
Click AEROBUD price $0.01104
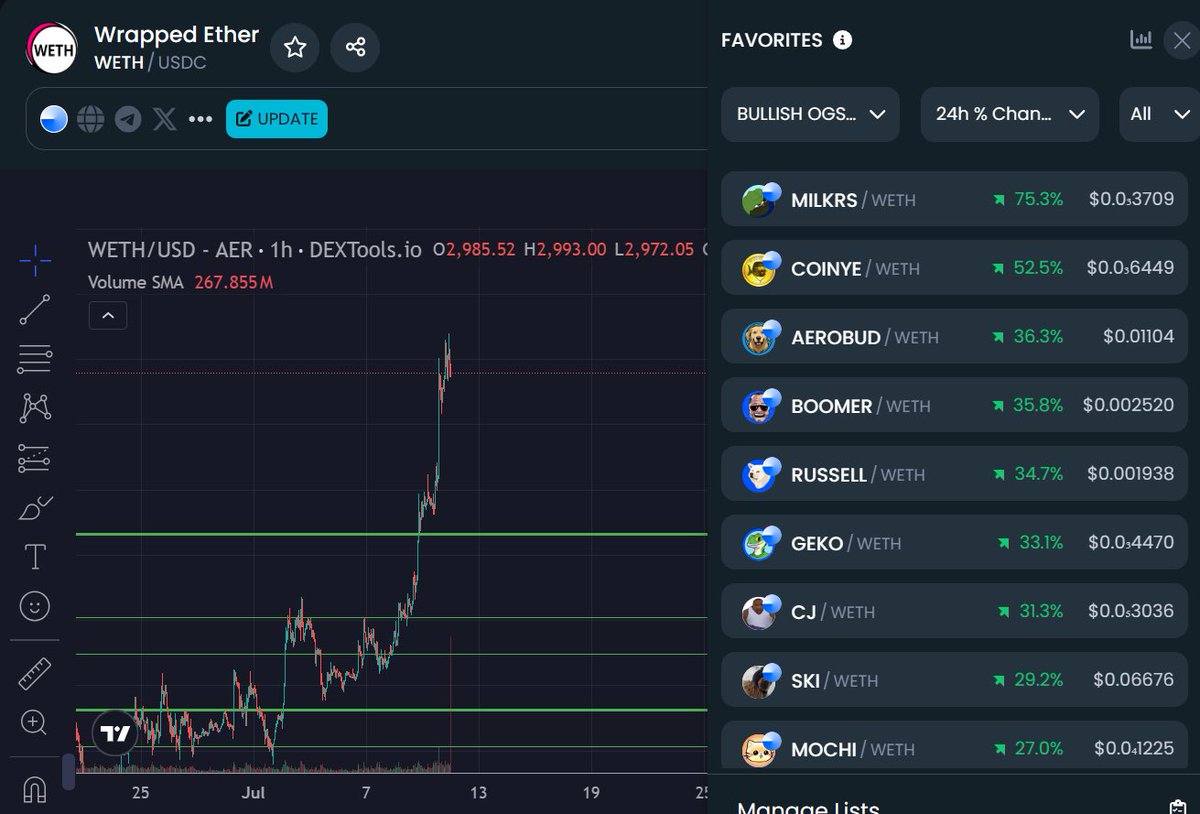1138,336
